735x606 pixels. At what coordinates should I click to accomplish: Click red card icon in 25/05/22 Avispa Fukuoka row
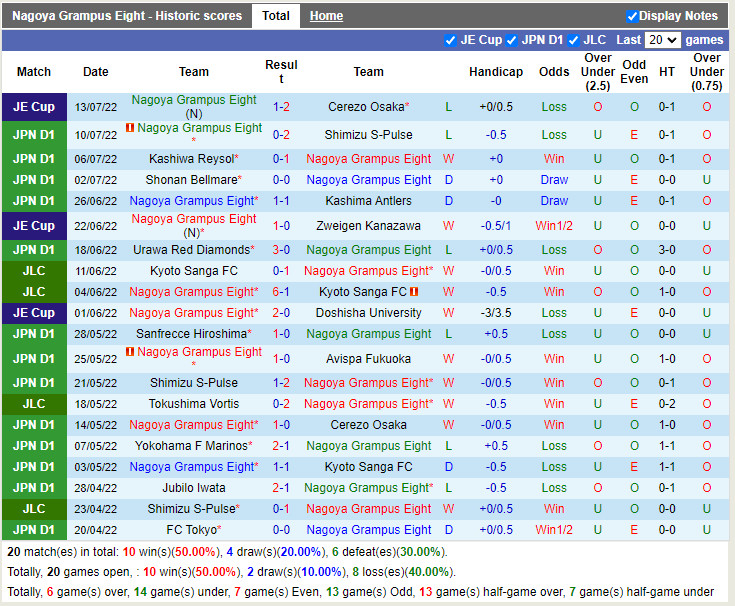[x=130, y=352]
